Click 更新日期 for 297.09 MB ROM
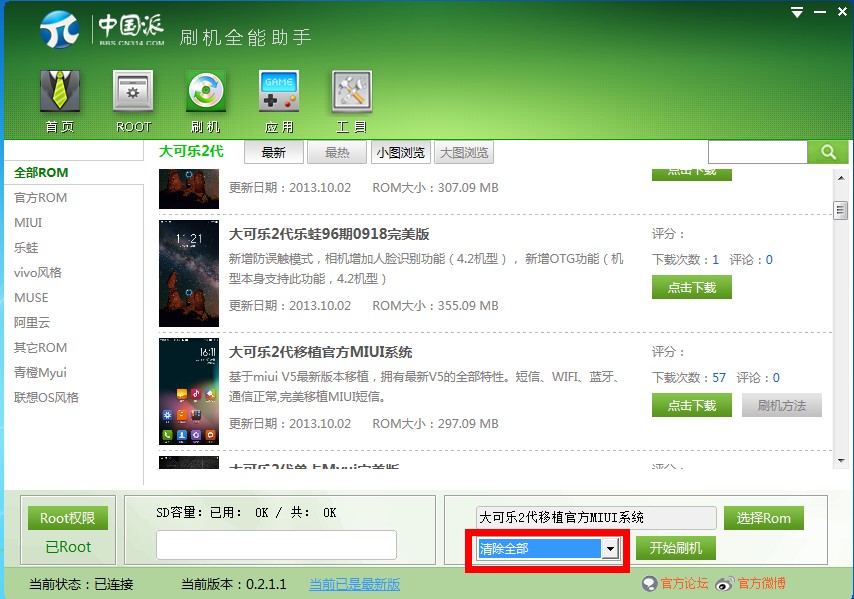This screenshot has height=599, width=854. tap(290, 424)
